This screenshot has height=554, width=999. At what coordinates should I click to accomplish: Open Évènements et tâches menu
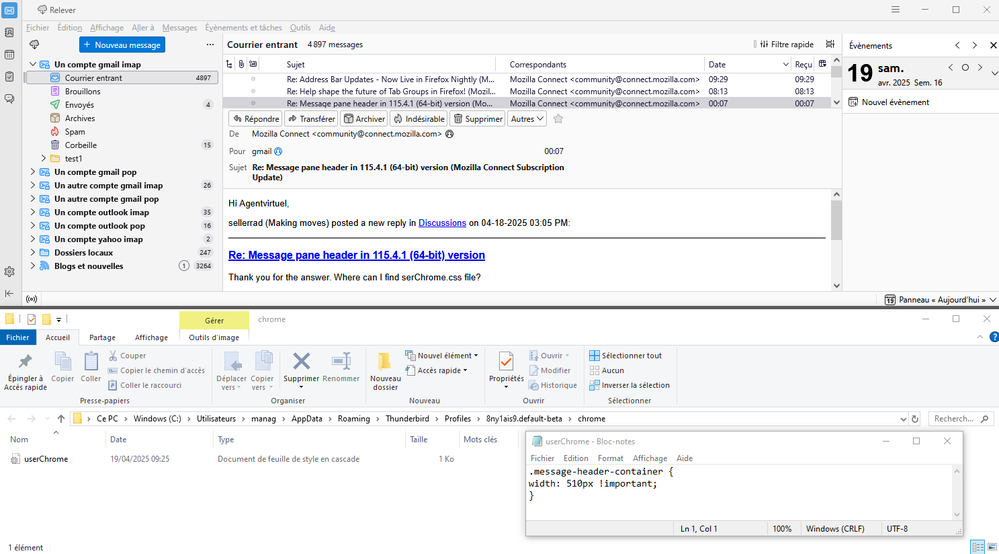tap(243, 27)
